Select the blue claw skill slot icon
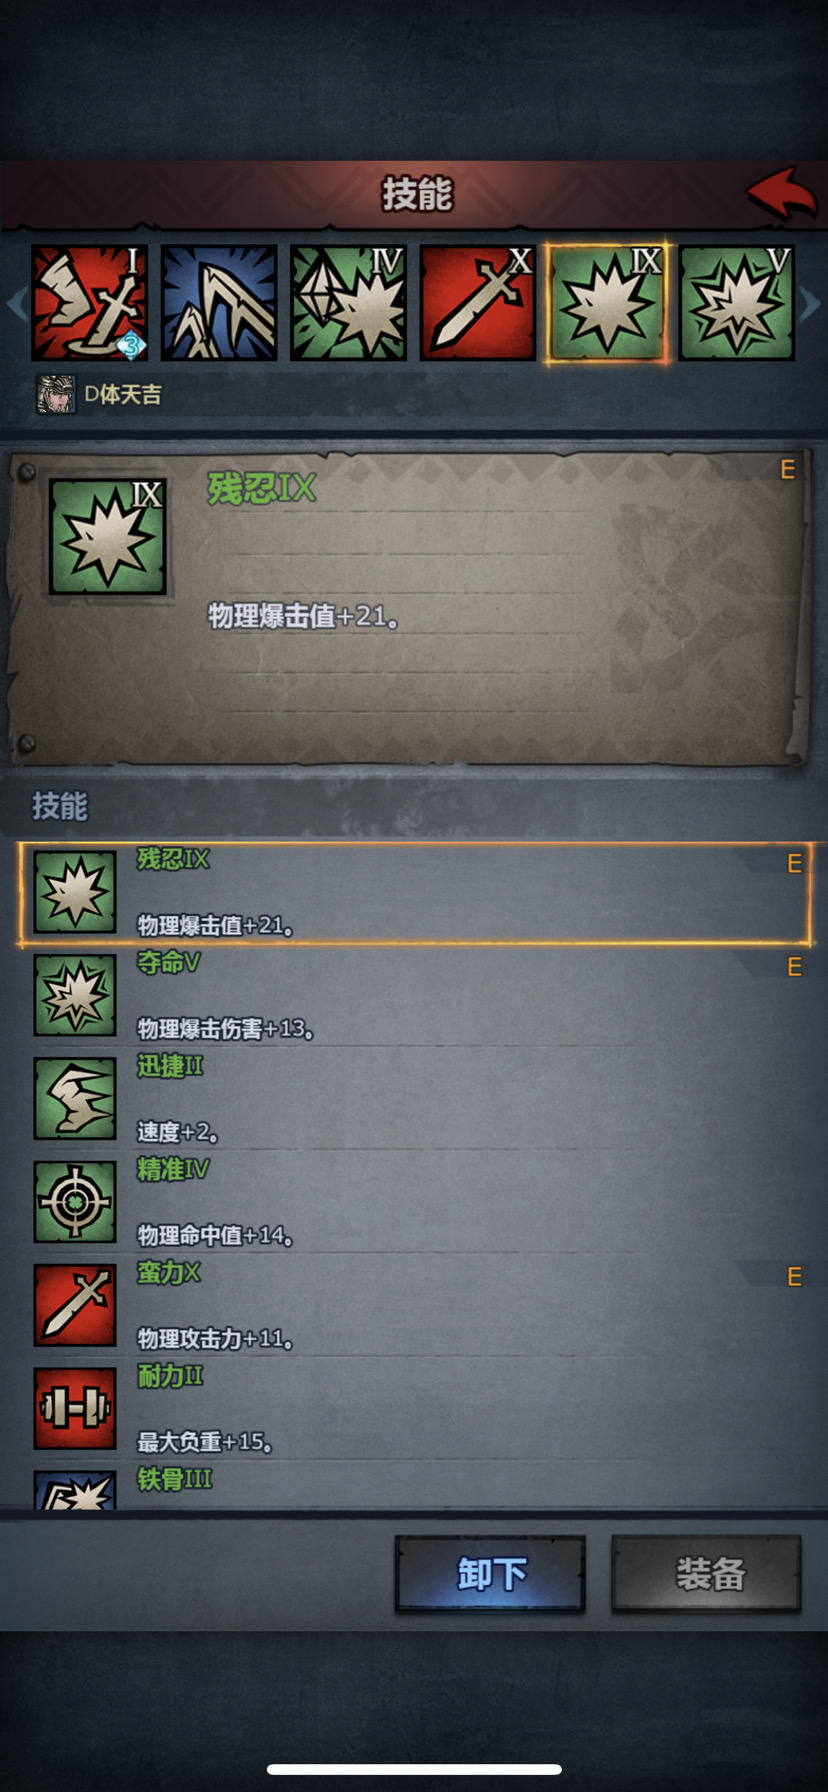 click(x=219, y=303)
